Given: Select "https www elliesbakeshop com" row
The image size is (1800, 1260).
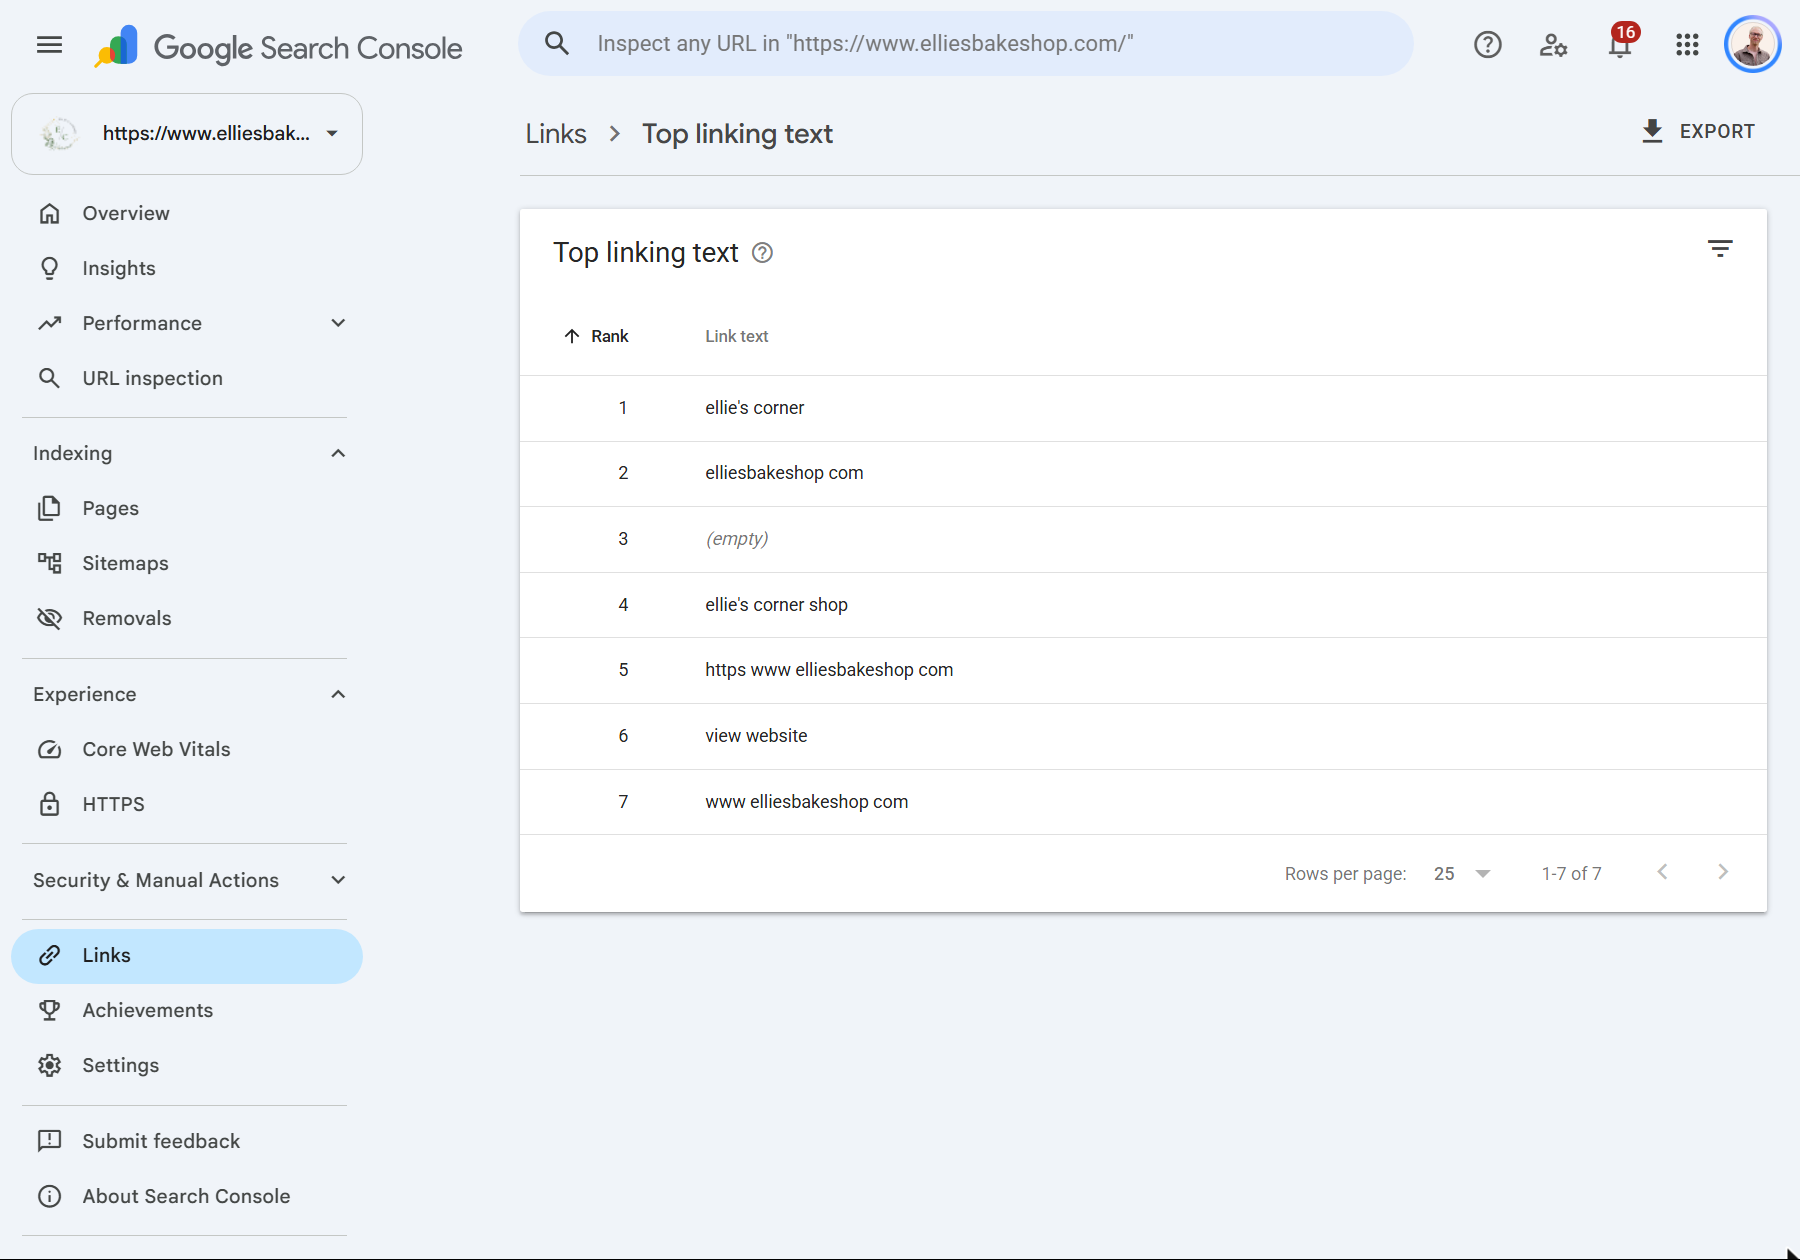Looking at the screenshot, I should pyautogui.click(x=1143, y=670).
